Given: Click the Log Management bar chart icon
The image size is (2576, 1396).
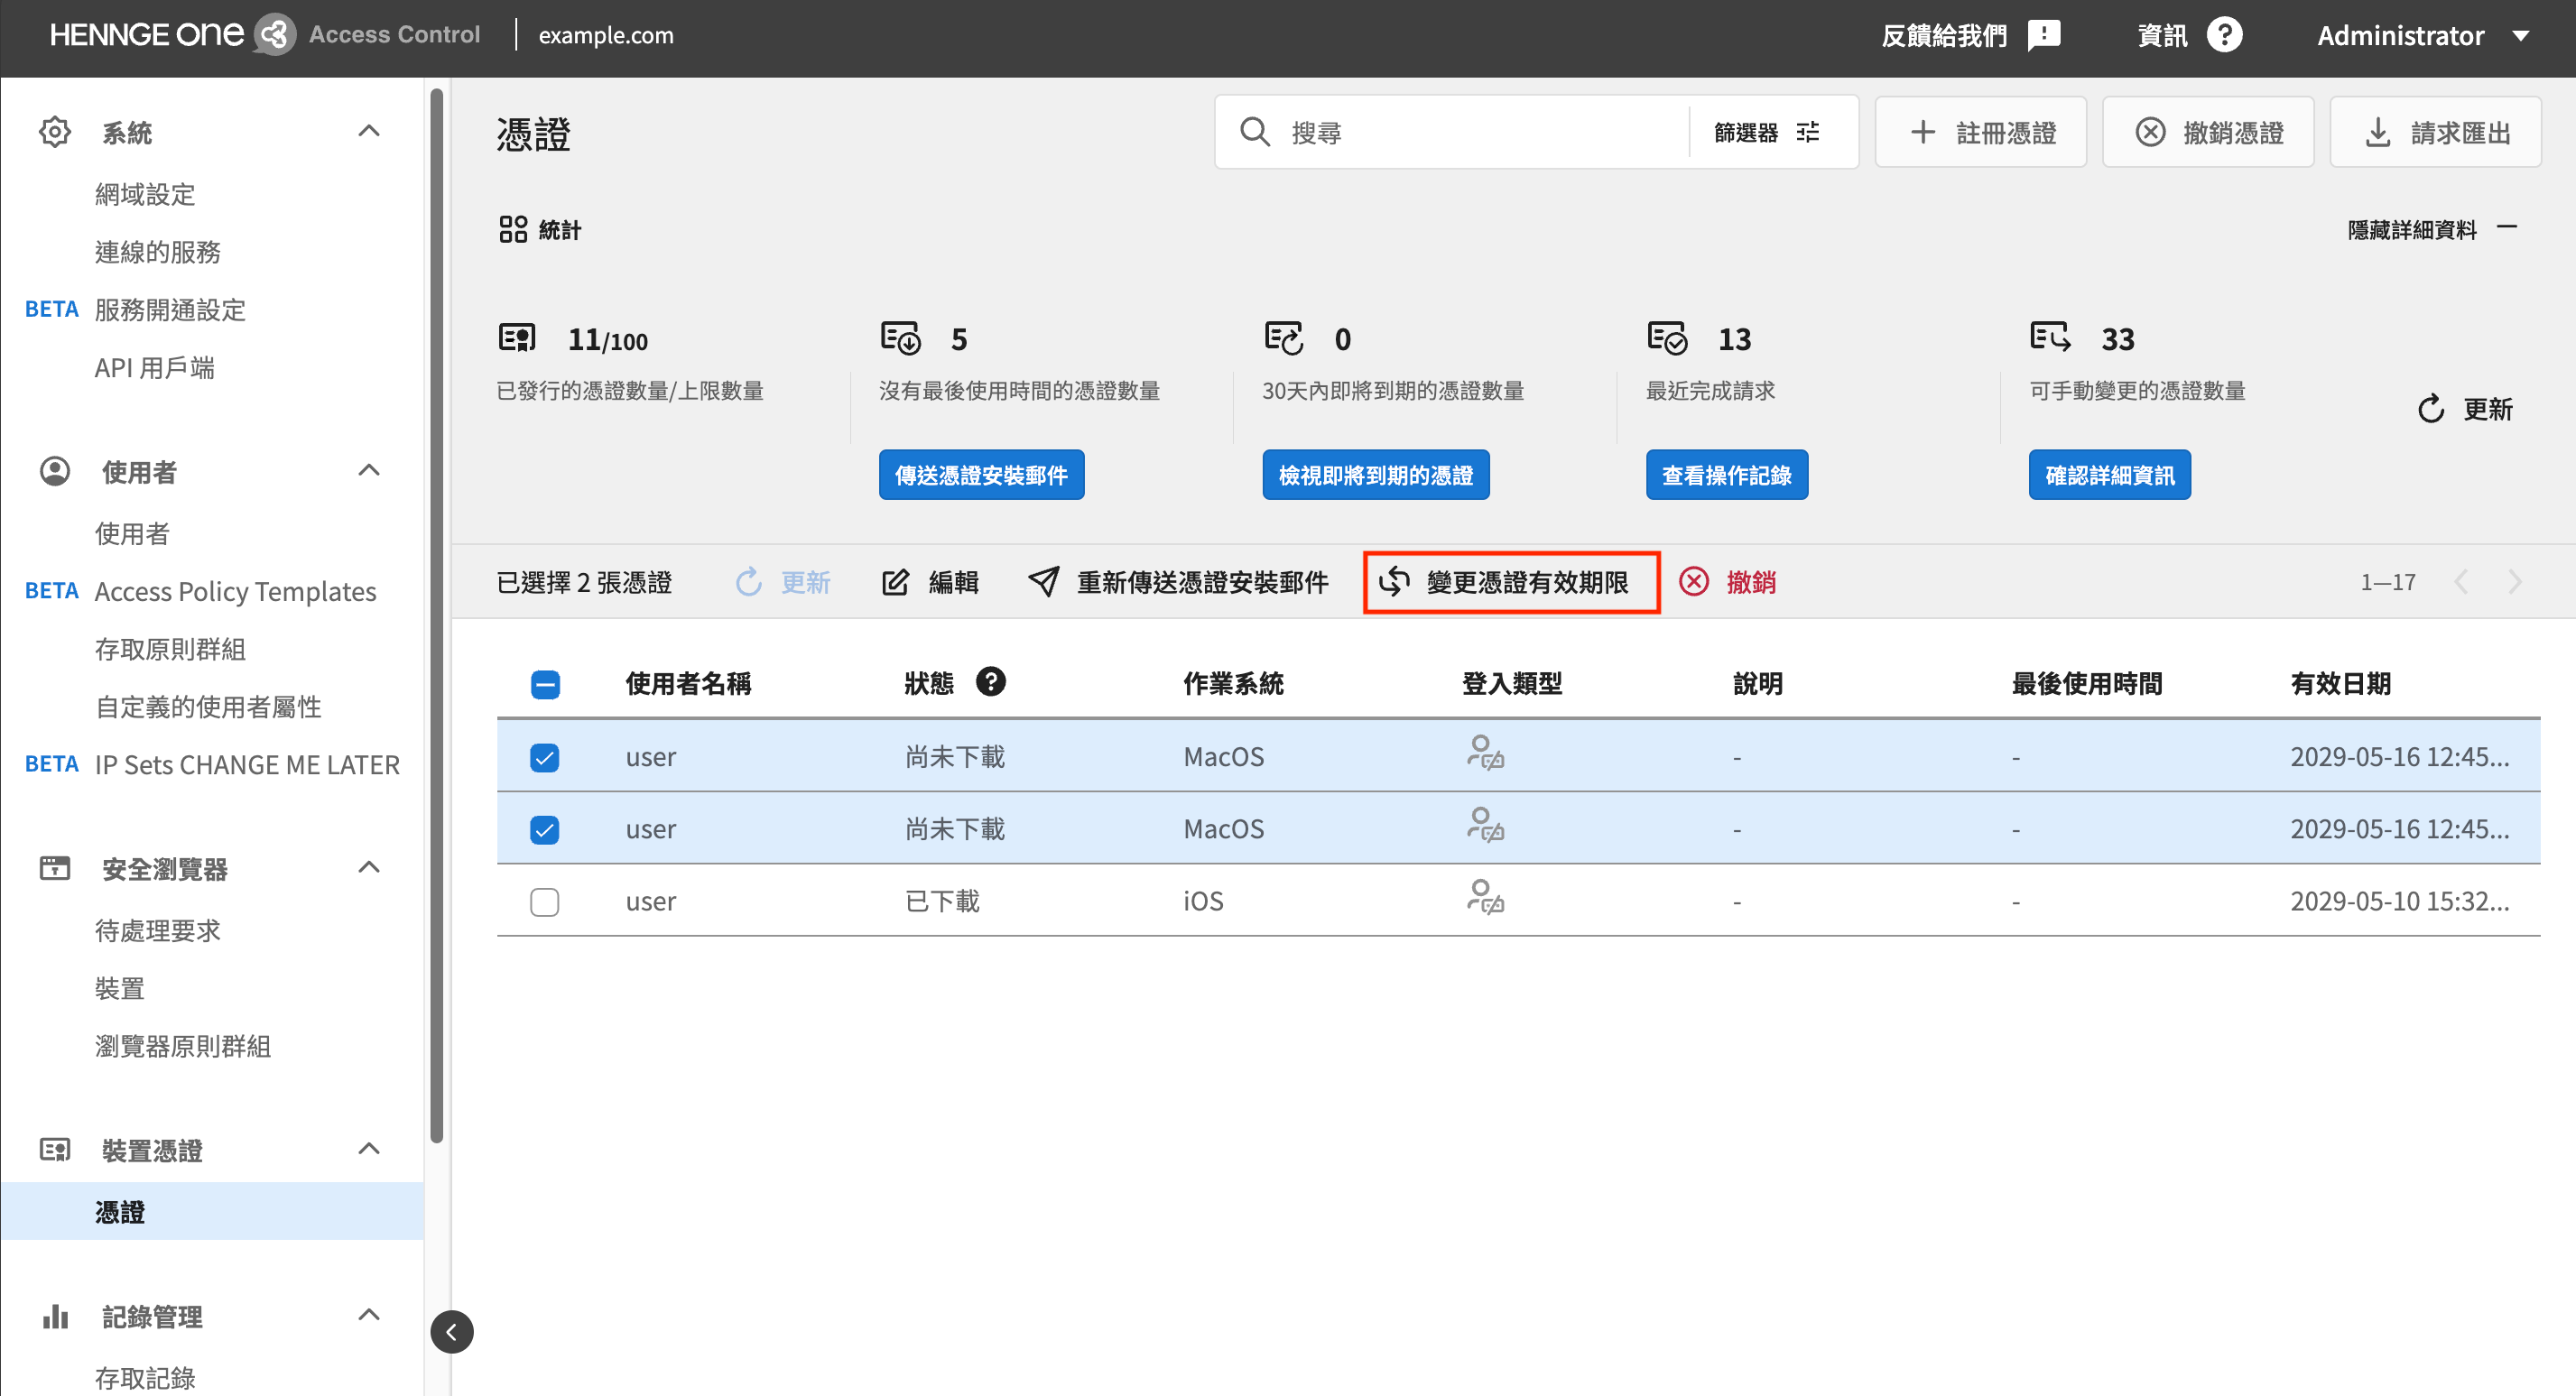Looking at the screenshot, I should point(55,1316).
